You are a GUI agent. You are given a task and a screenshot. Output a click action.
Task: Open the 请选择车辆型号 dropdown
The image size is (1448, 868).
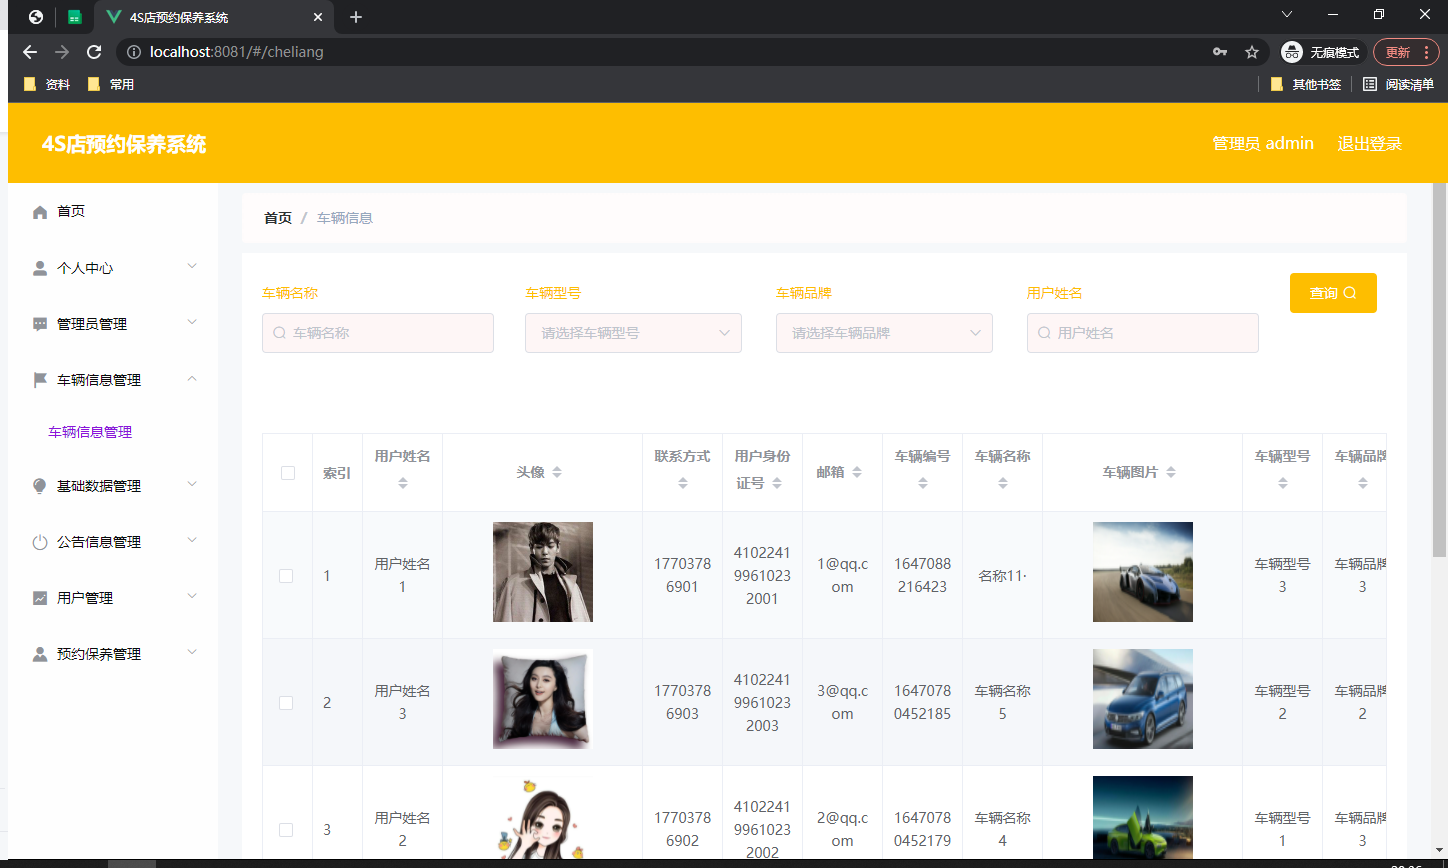point(633,333)
